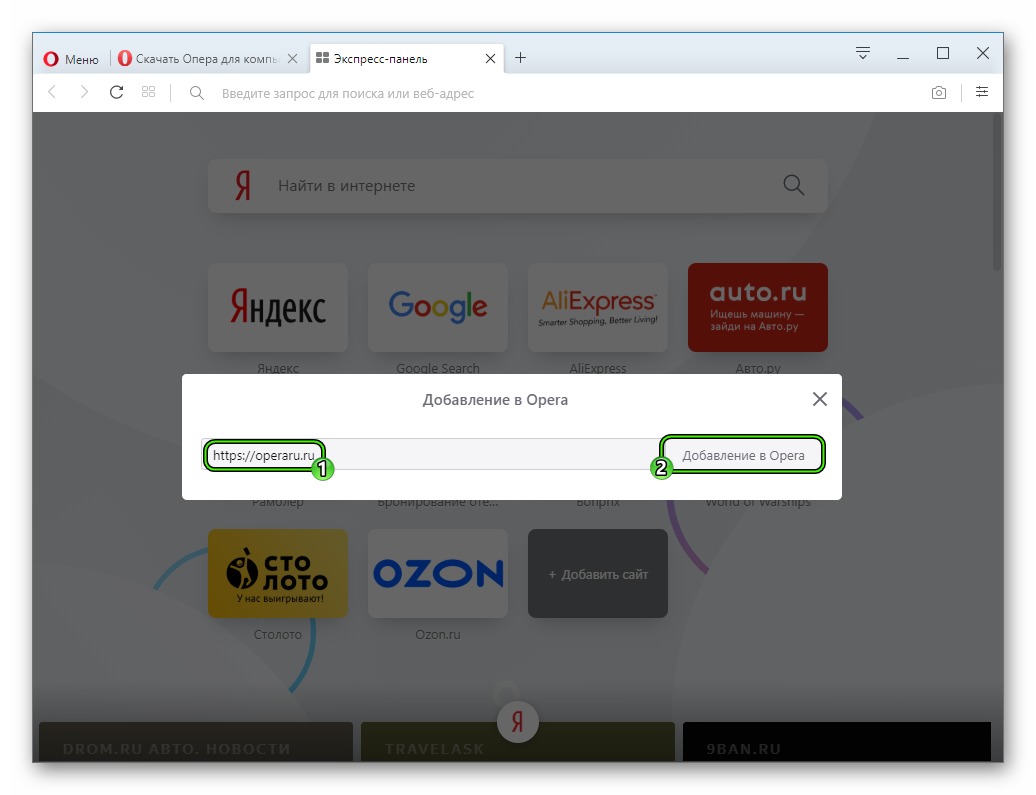The width and height of the screenshot is (1036, 795).
Task: Go back with the back arrow
Action: coord(52,92)
